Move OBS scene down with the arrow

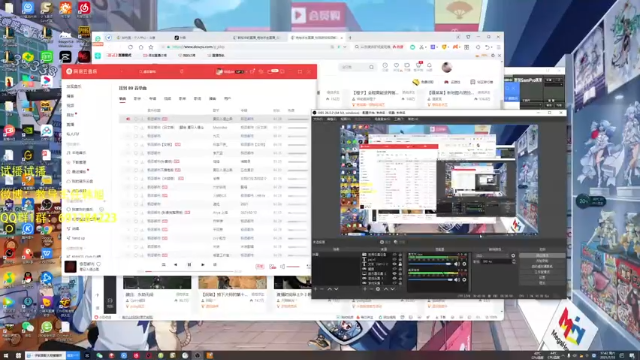336,289
